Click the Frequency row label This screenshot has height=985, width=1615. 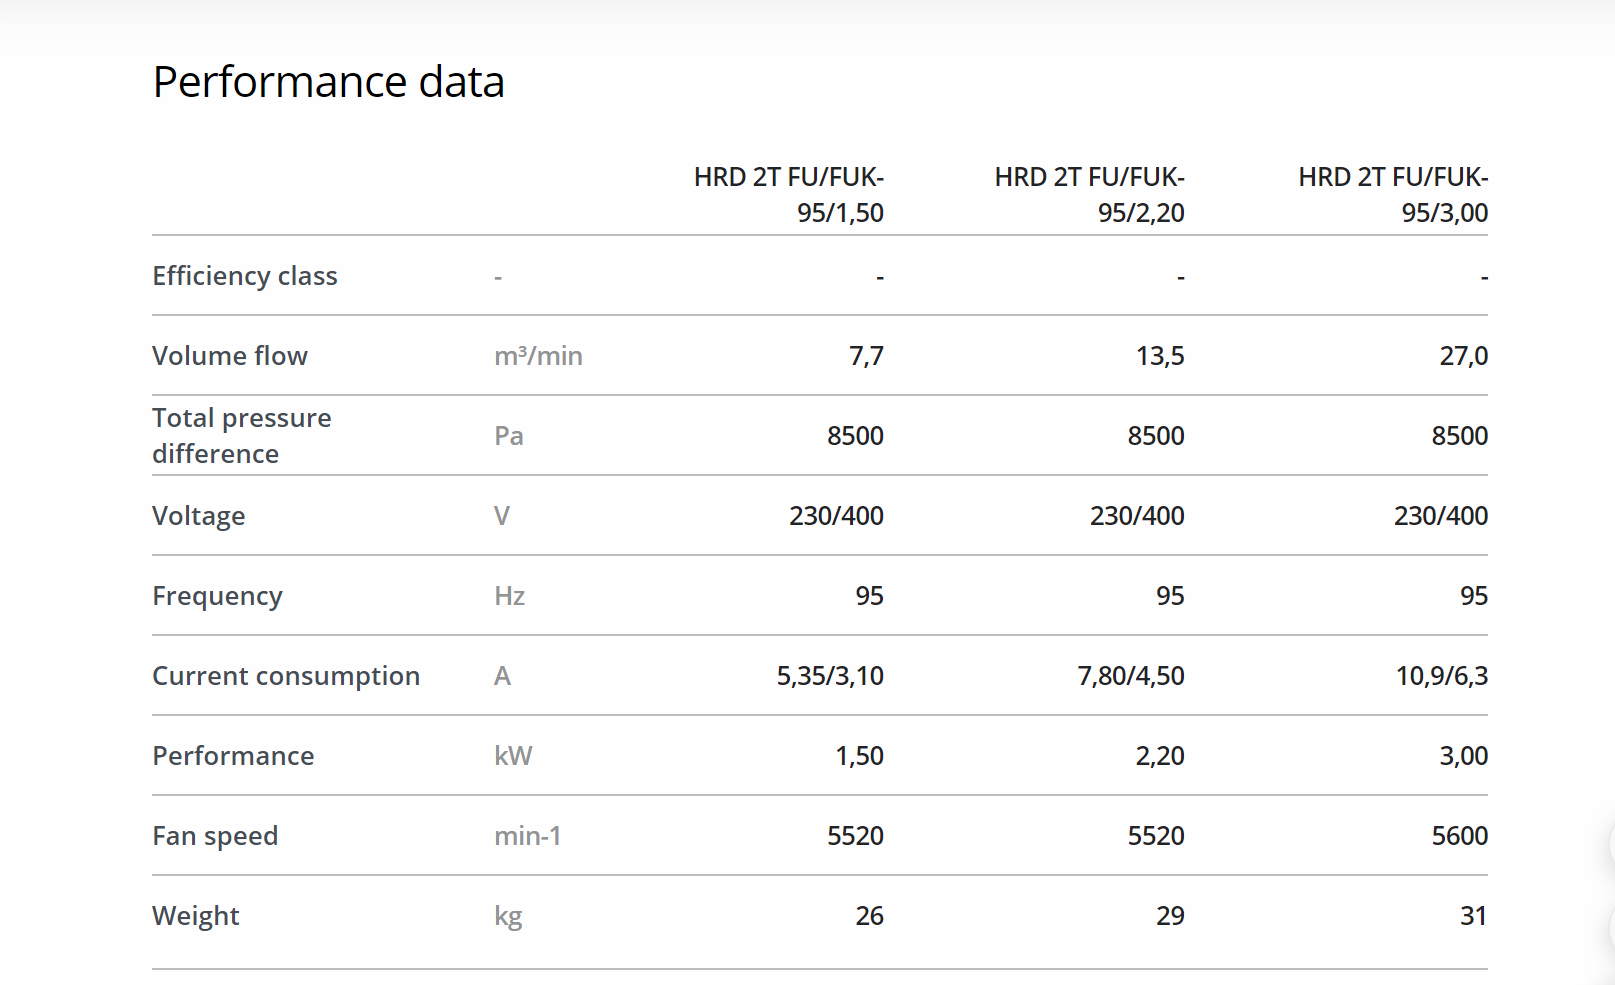click(x=217, y=596)
